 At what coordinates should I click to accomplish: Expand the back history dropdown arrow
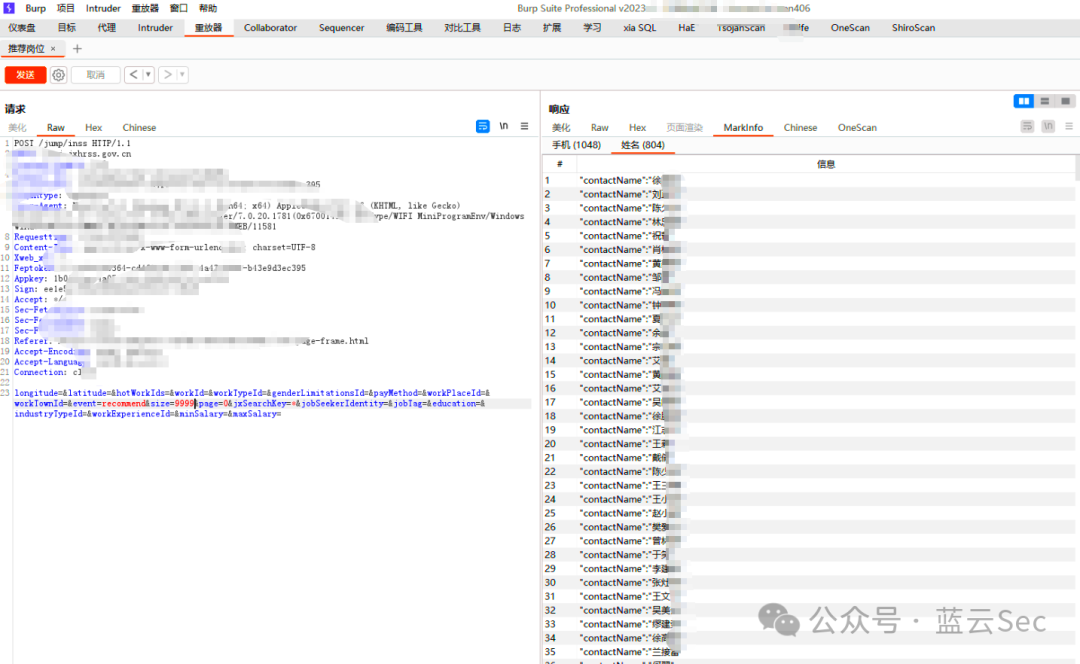[147, 74]
